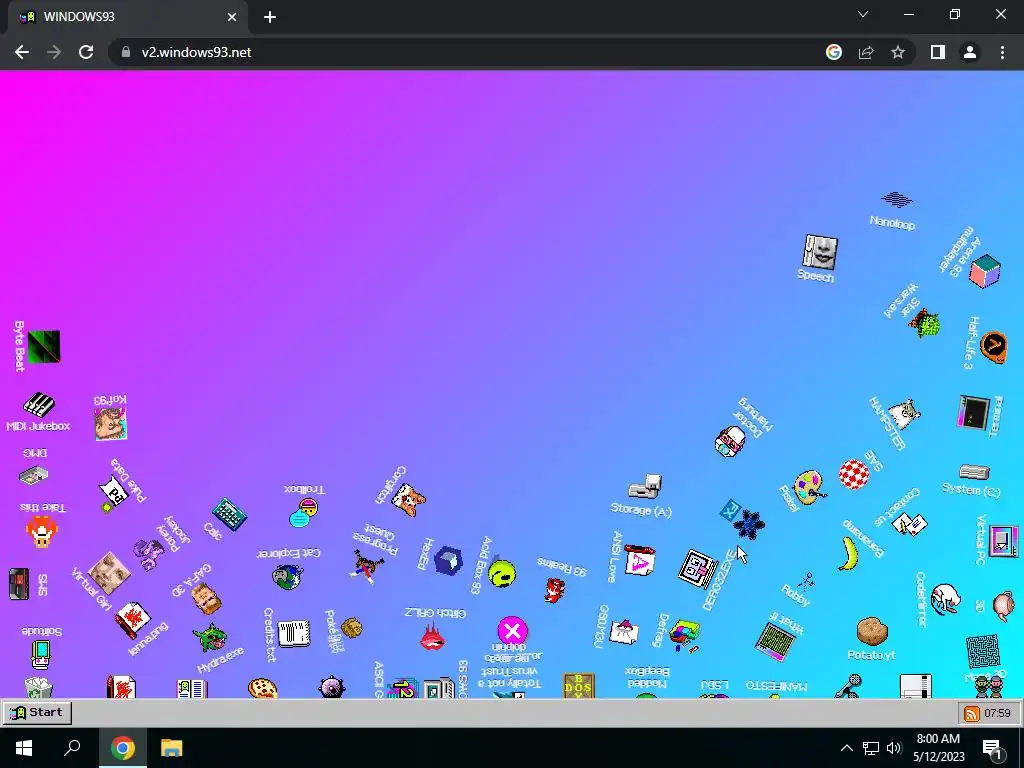Launch the Calc calculator icon
This screenshot has width=1024, height=768.
[x=229, y=515]
